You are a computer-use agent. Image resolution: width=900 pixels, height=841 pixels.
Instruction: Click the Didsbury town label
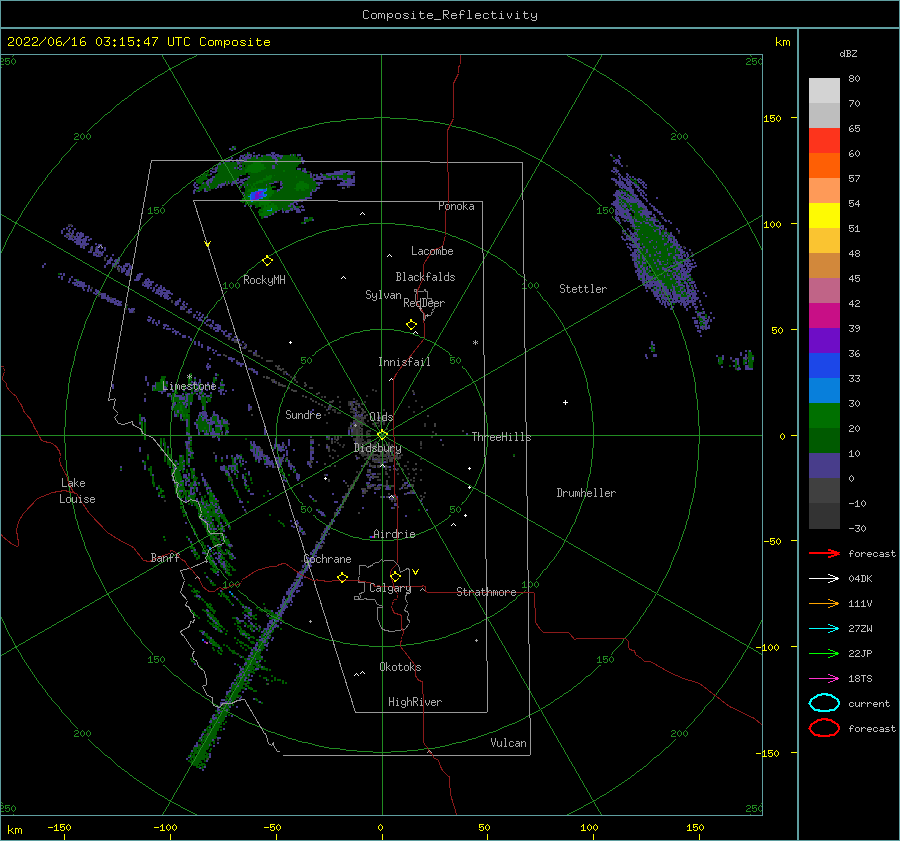click(378, 448)
